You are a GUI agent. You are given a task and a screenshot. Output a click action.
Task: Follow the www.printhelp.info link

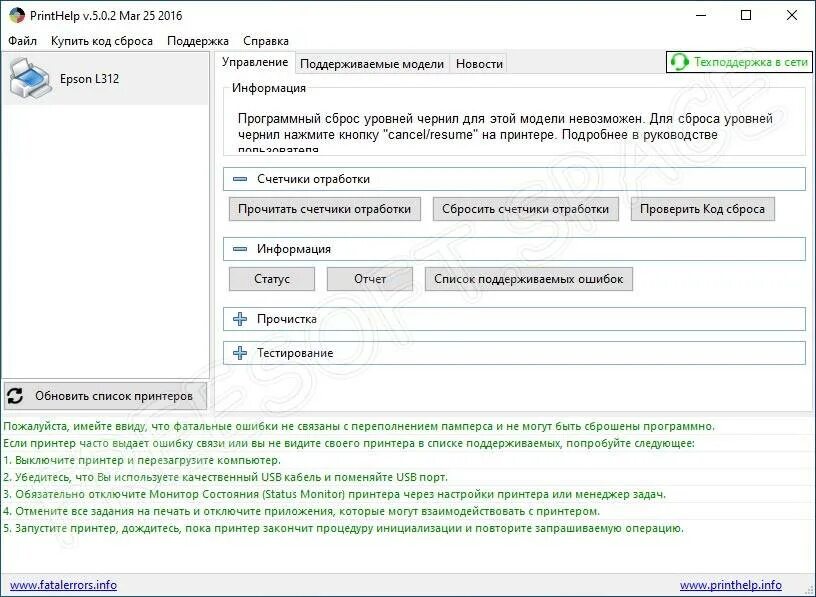point(733,585)
